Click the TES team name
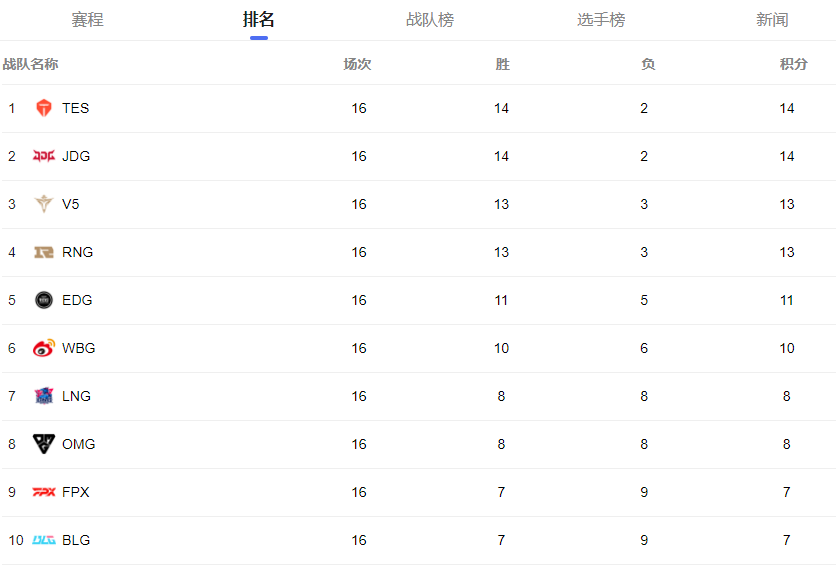This screenshot has height=567, width=836. coord(75,108)
